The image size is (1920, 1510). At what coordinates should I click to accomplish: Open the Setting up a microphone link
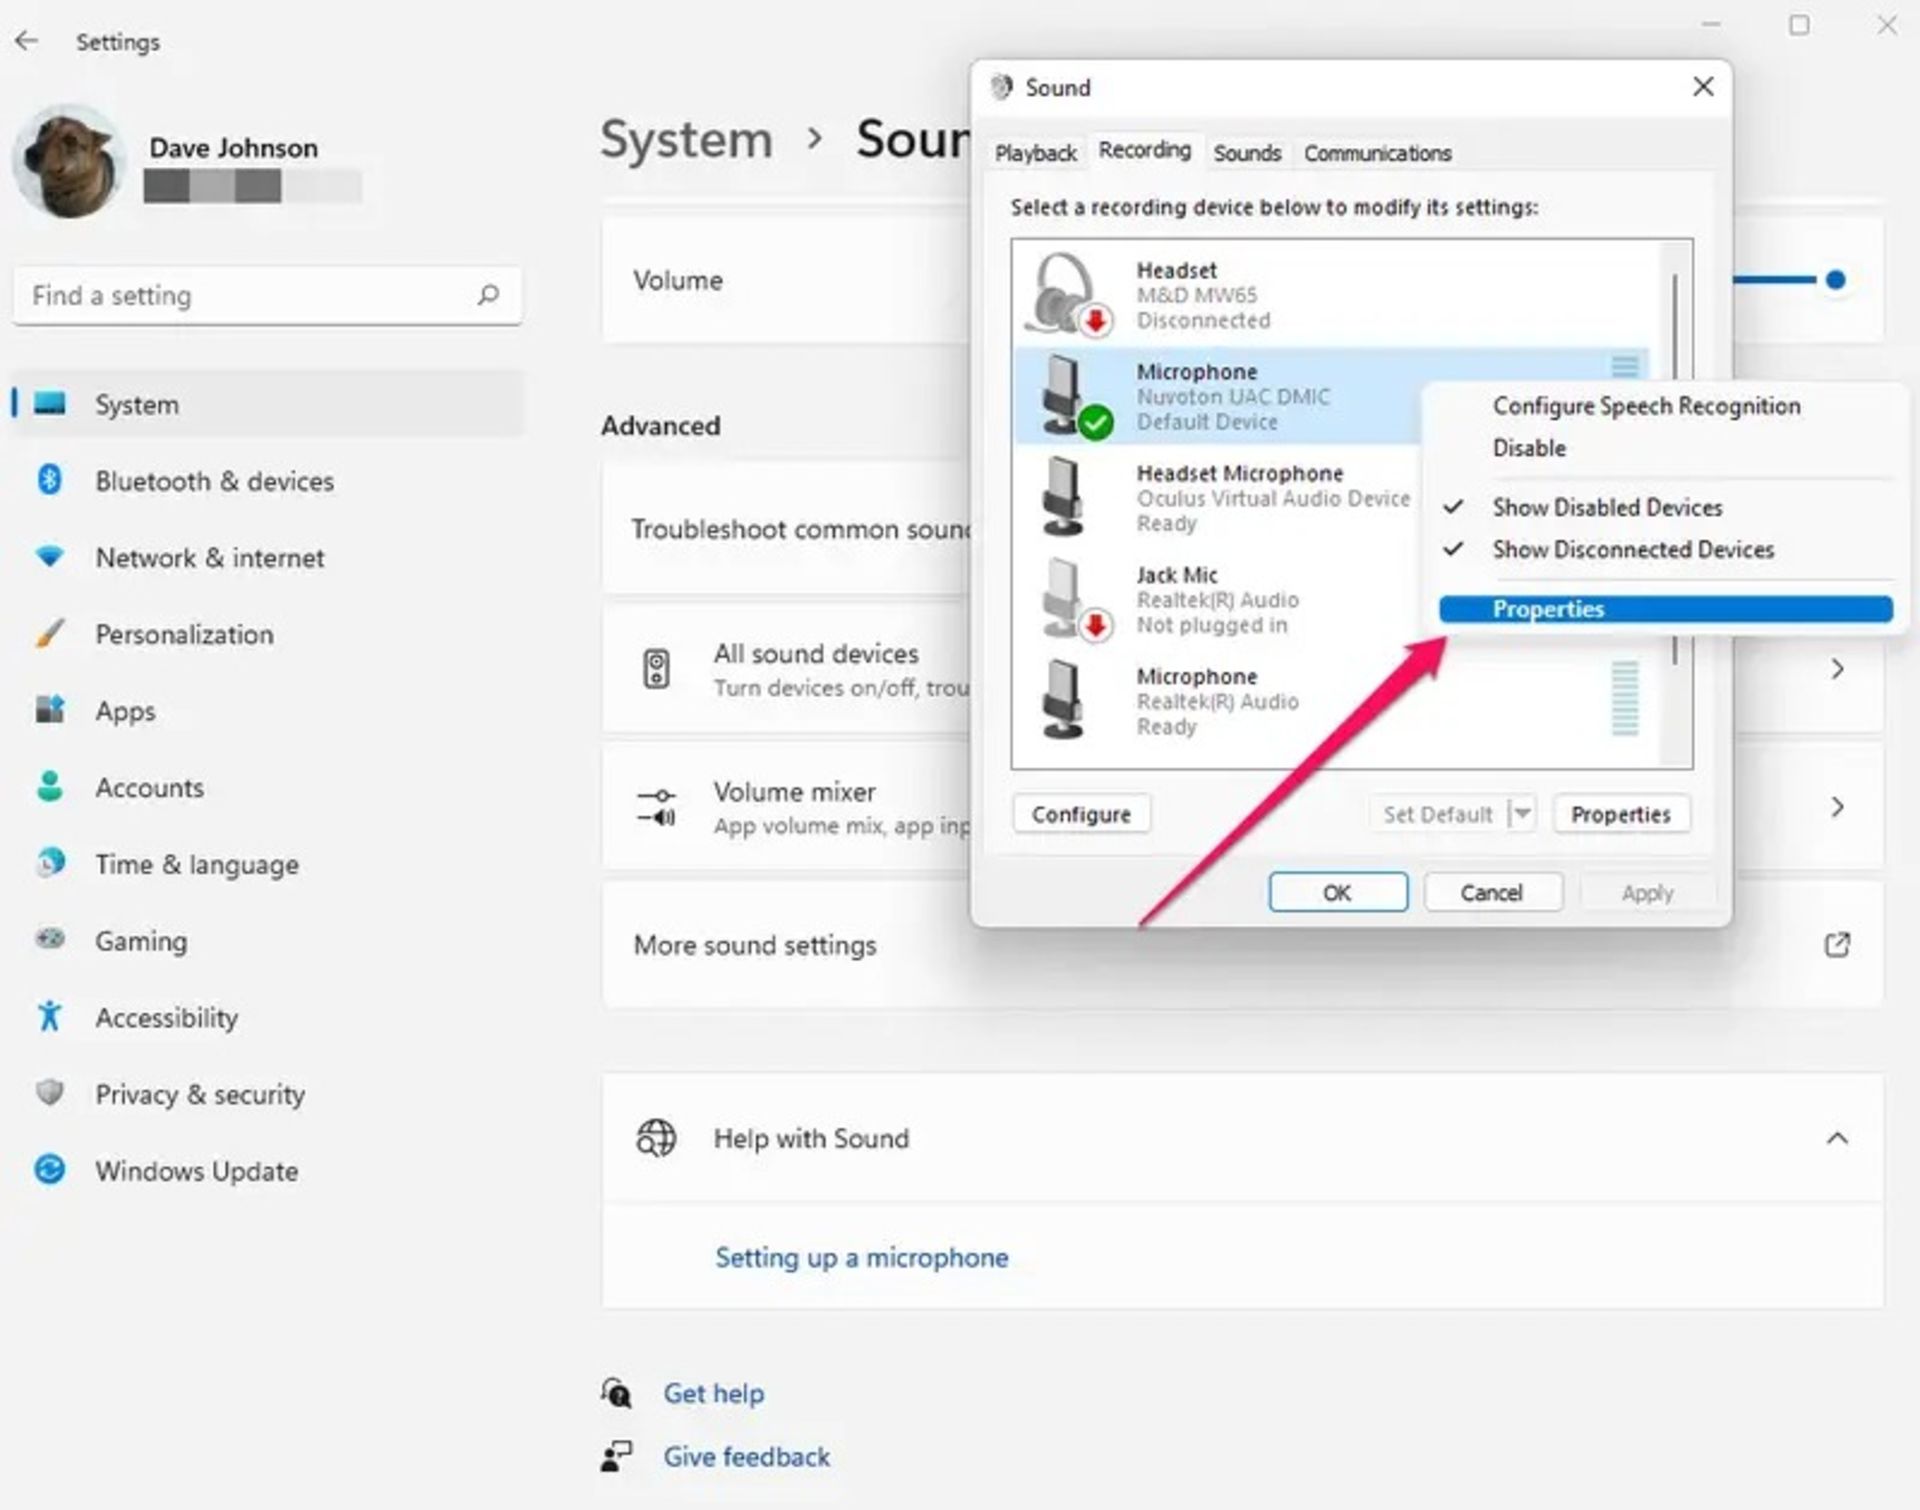[x=861, y=1257]
